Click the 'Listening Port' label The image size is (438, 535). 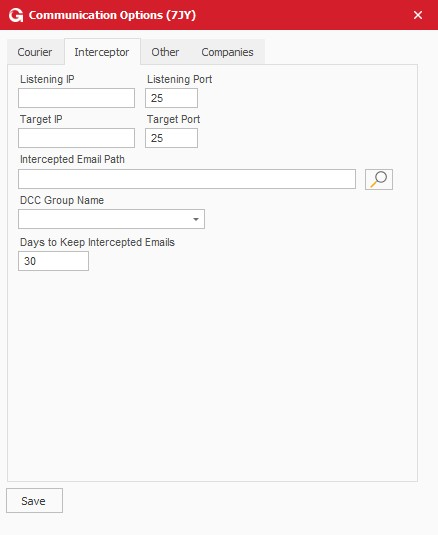click(x=179, y=79)
